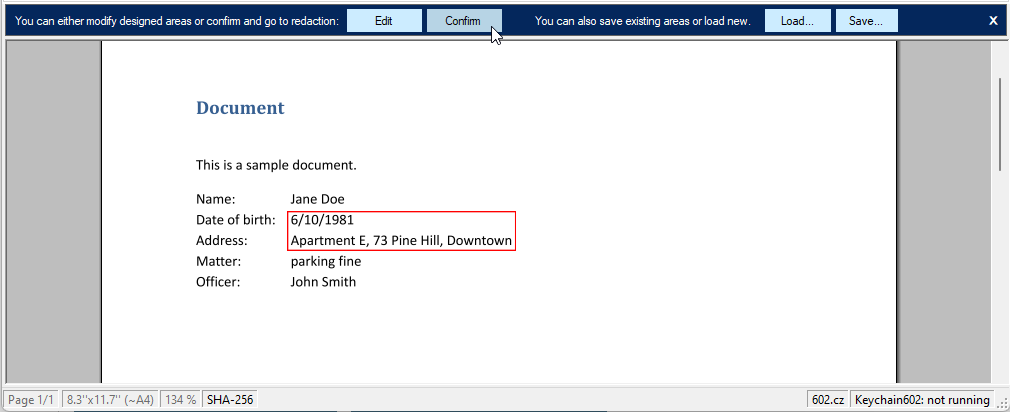Save existing areas with Save... button
This screenshot has height=412, width=1010.
tap(866, 21)
